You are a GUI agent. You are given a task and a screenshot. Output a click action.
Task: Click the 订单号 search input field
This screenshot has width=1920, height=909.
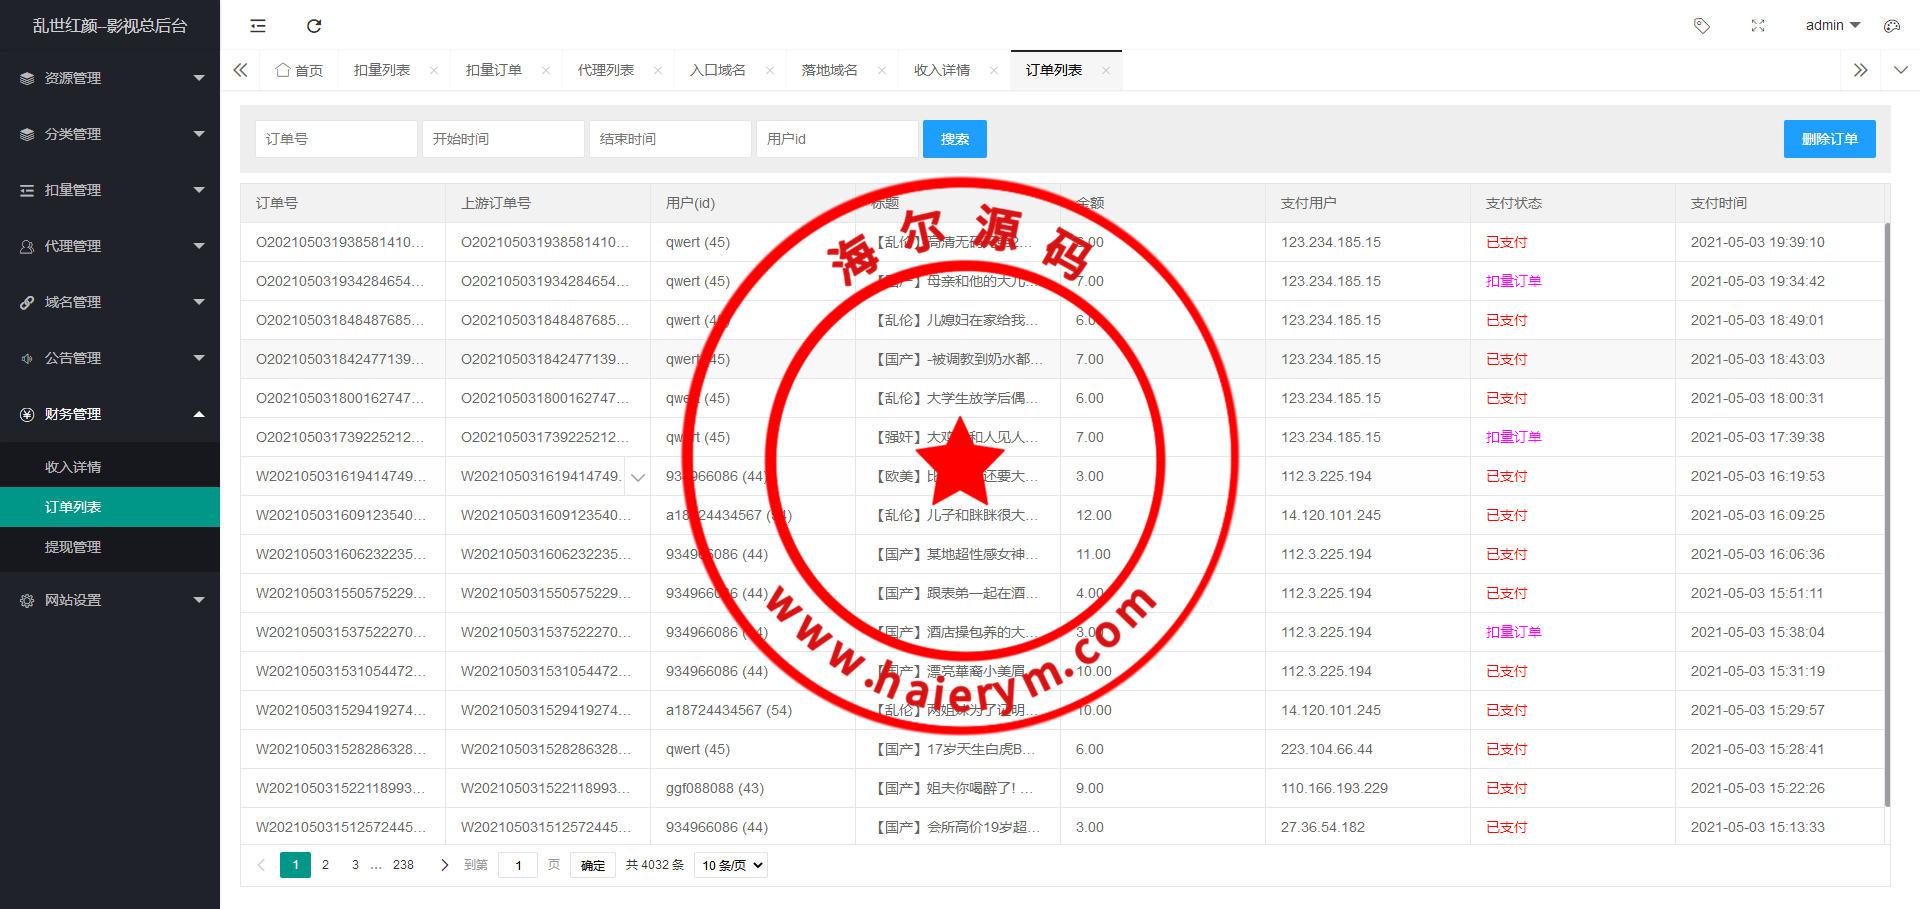336,139
